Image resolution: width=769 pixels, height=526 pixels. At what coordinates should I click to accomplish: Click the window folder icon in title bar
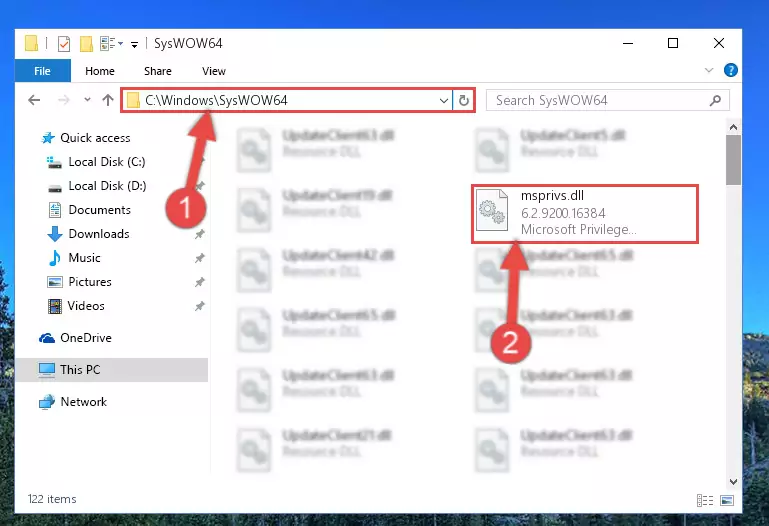coord(31,44)
